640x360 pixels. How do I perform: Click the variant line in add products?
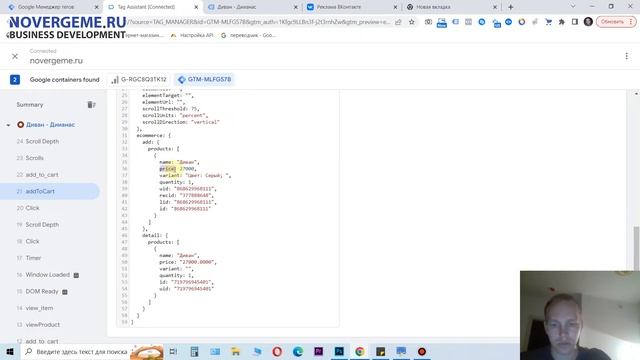[195, 176]
